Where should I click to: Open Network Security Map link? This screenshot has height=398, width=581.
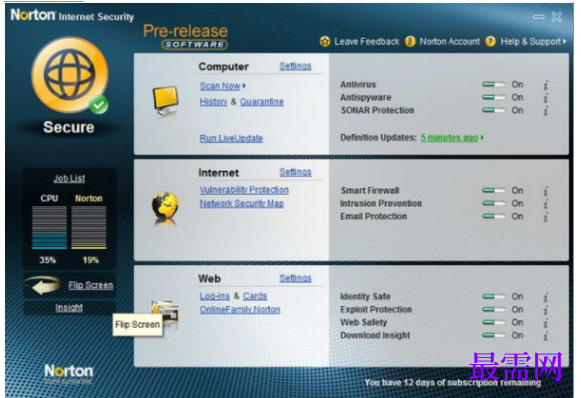[x=242, y=203]
